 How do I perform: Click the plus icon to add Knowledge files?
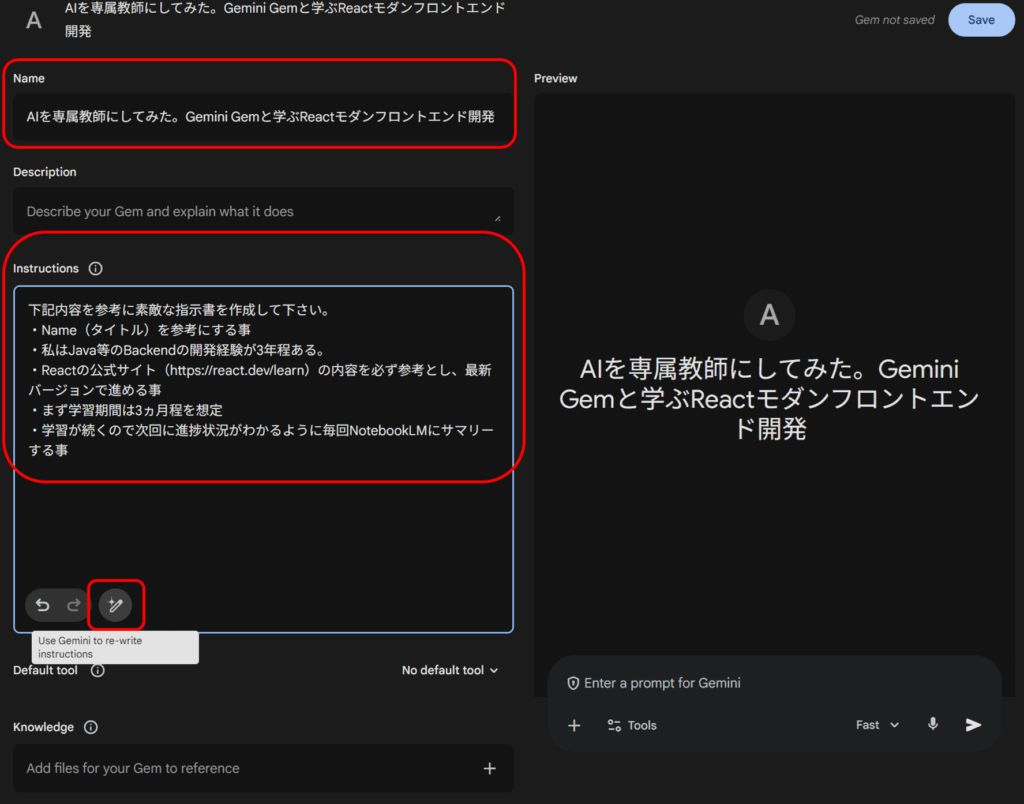(489, 768)
